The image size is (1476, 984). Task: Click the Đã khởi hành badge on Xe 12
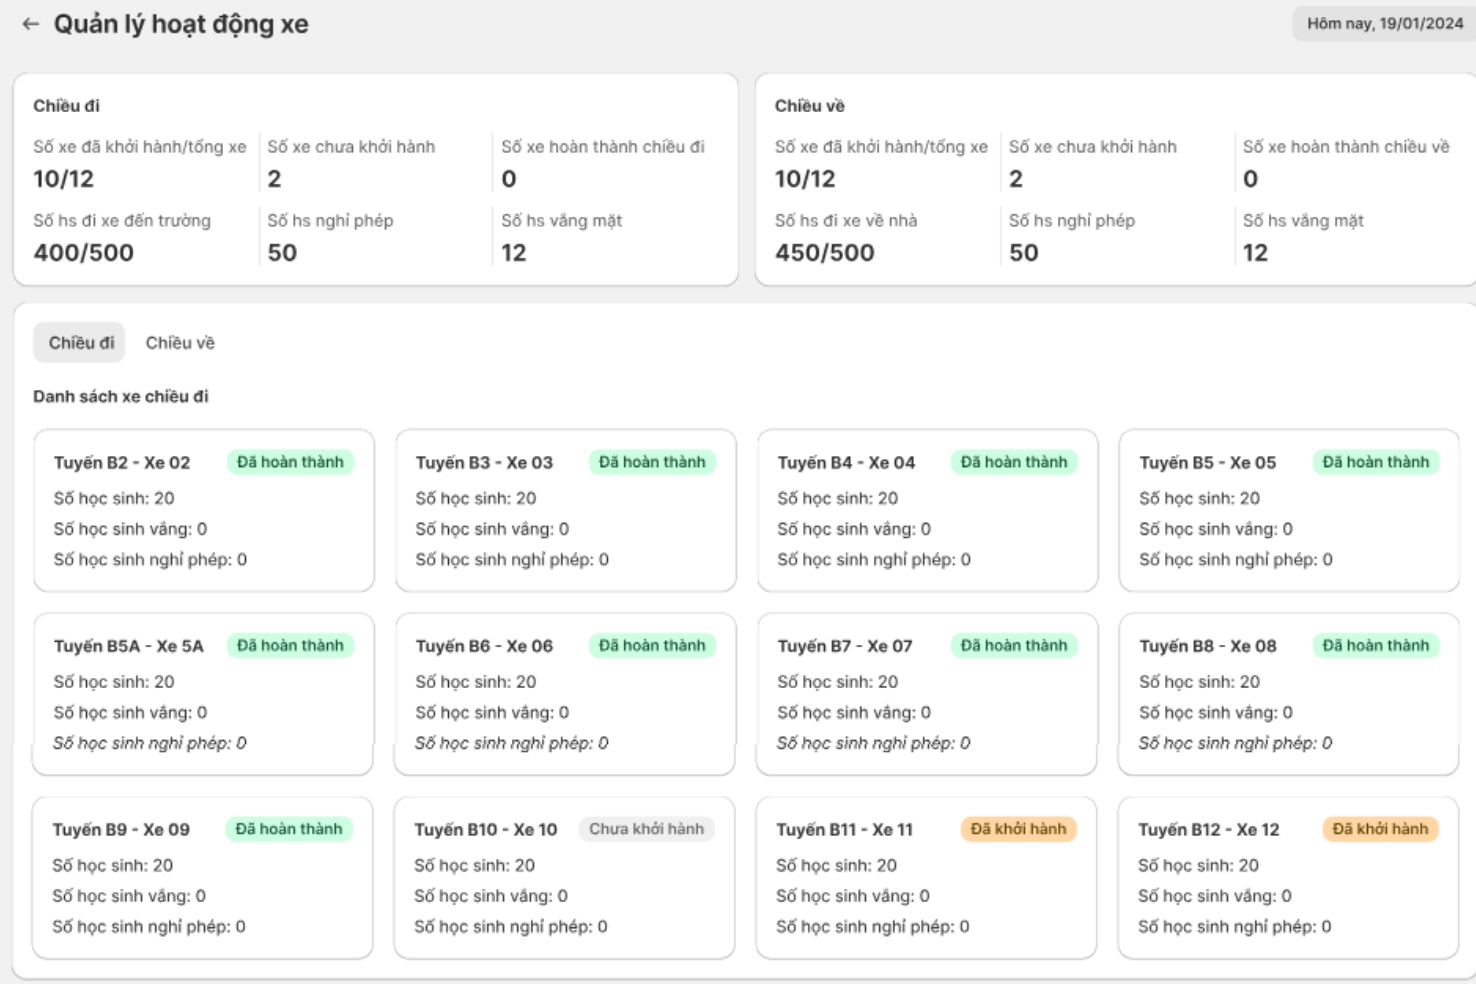point(1380,829)
